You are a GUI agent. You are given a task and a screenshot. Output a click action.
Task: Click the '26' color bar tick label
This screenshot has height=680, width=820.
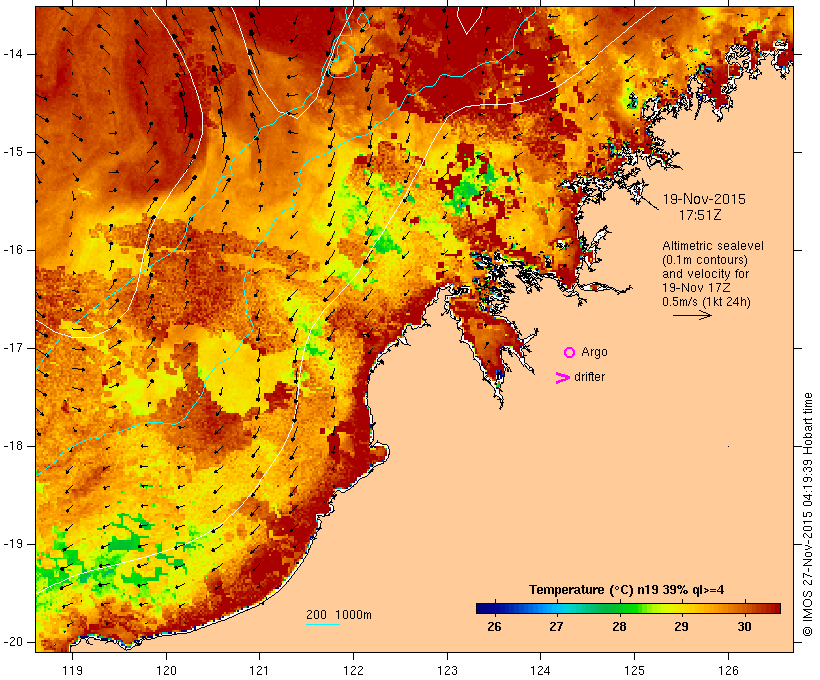click(494, 627)
